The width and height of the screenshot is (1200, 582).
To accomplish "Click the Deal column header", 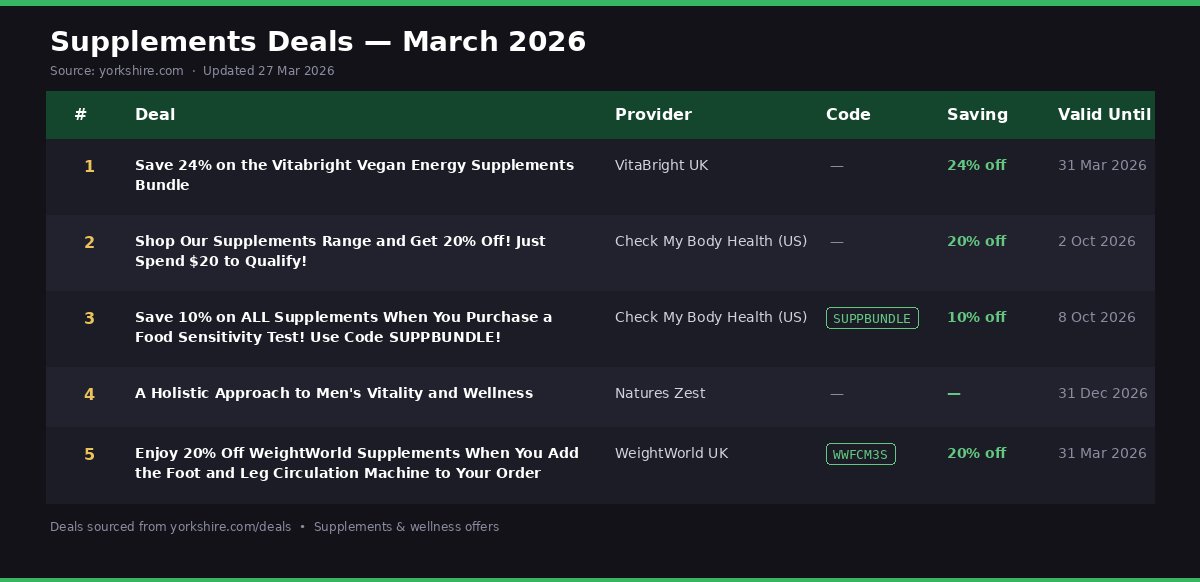I will click(155, 114).
